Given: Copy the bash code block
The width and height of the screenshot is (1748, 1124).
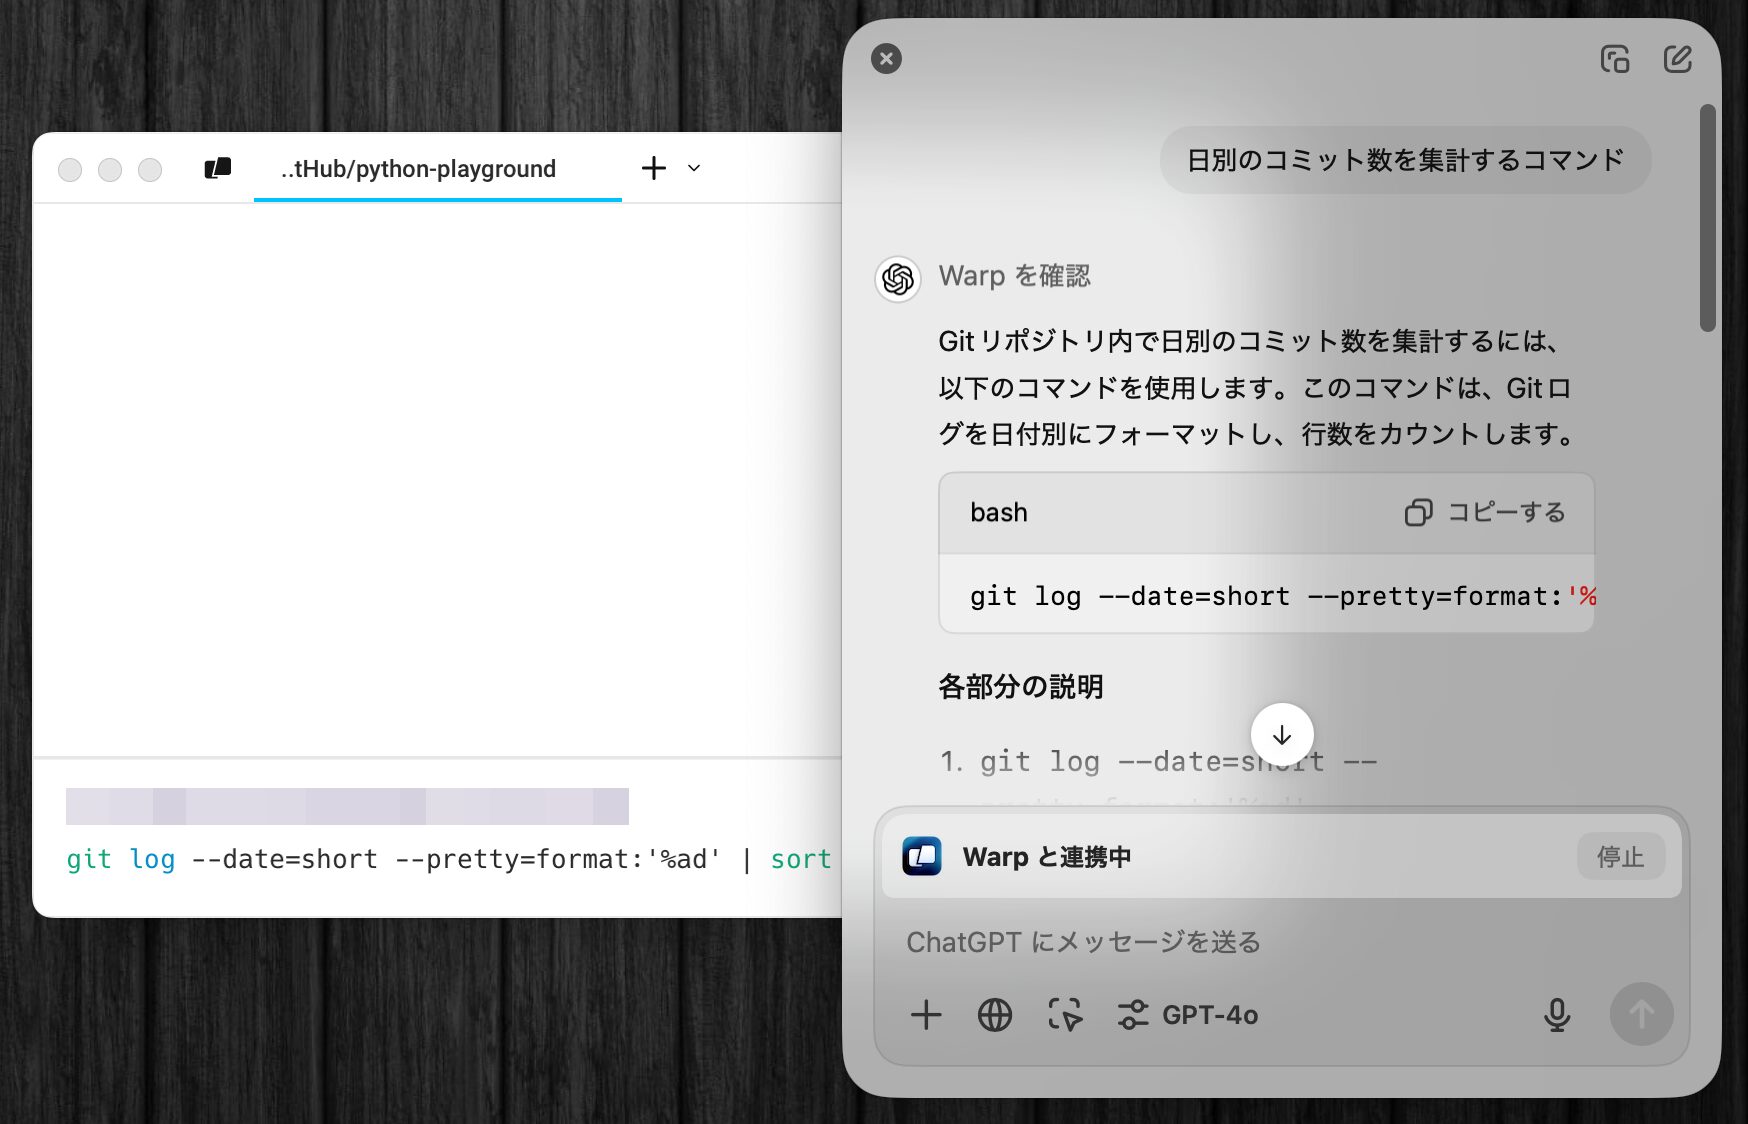Looking at the screenshot, I should (x=1485, y=513).
